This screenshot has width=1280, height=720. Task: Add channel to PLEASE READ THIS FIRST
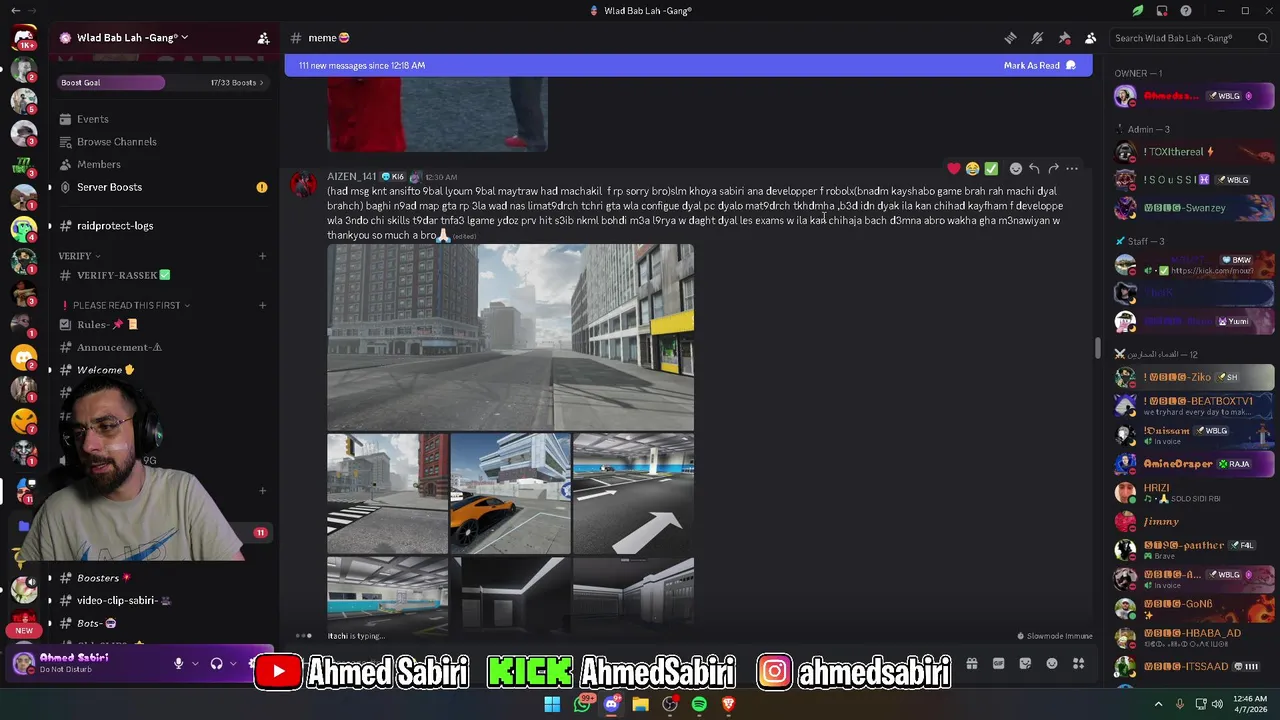[262, 305]
